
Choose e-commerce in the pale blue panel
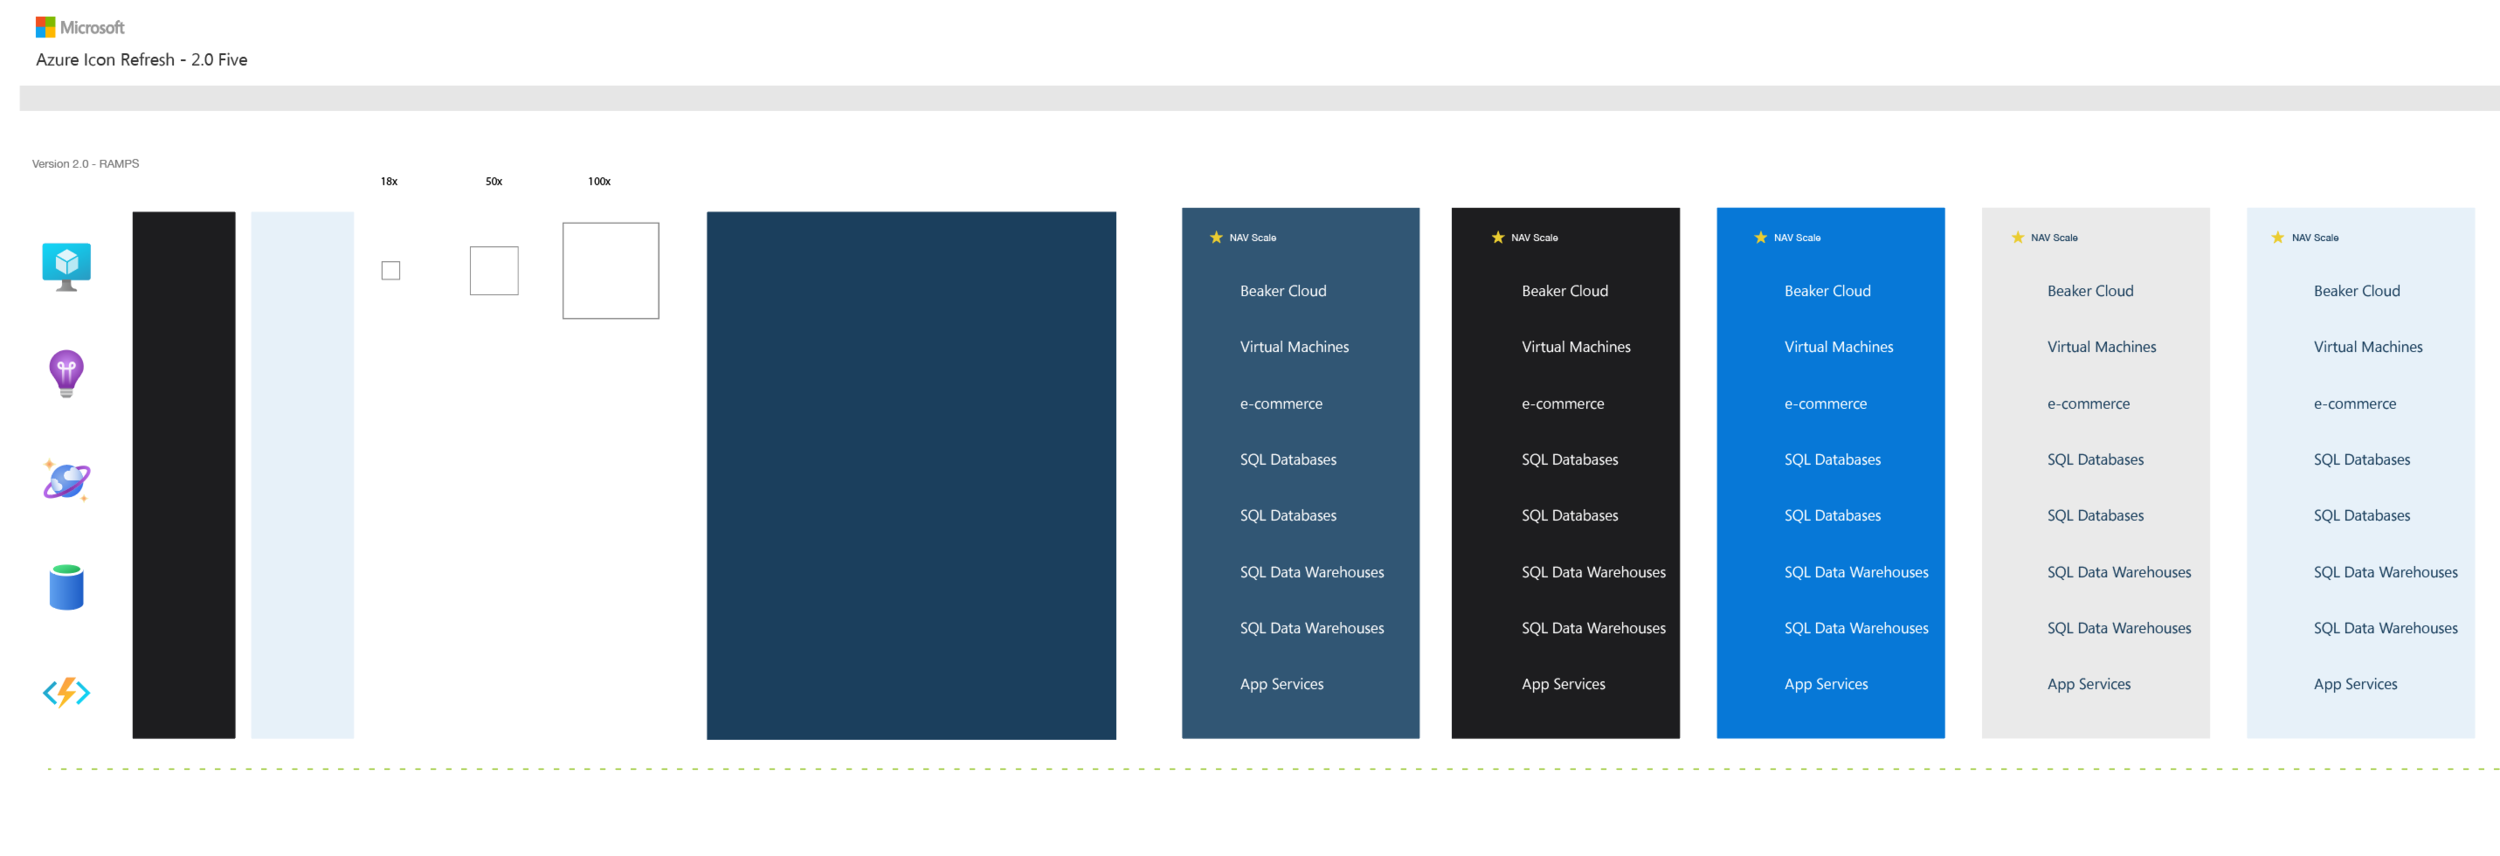tap(2355, 404)
